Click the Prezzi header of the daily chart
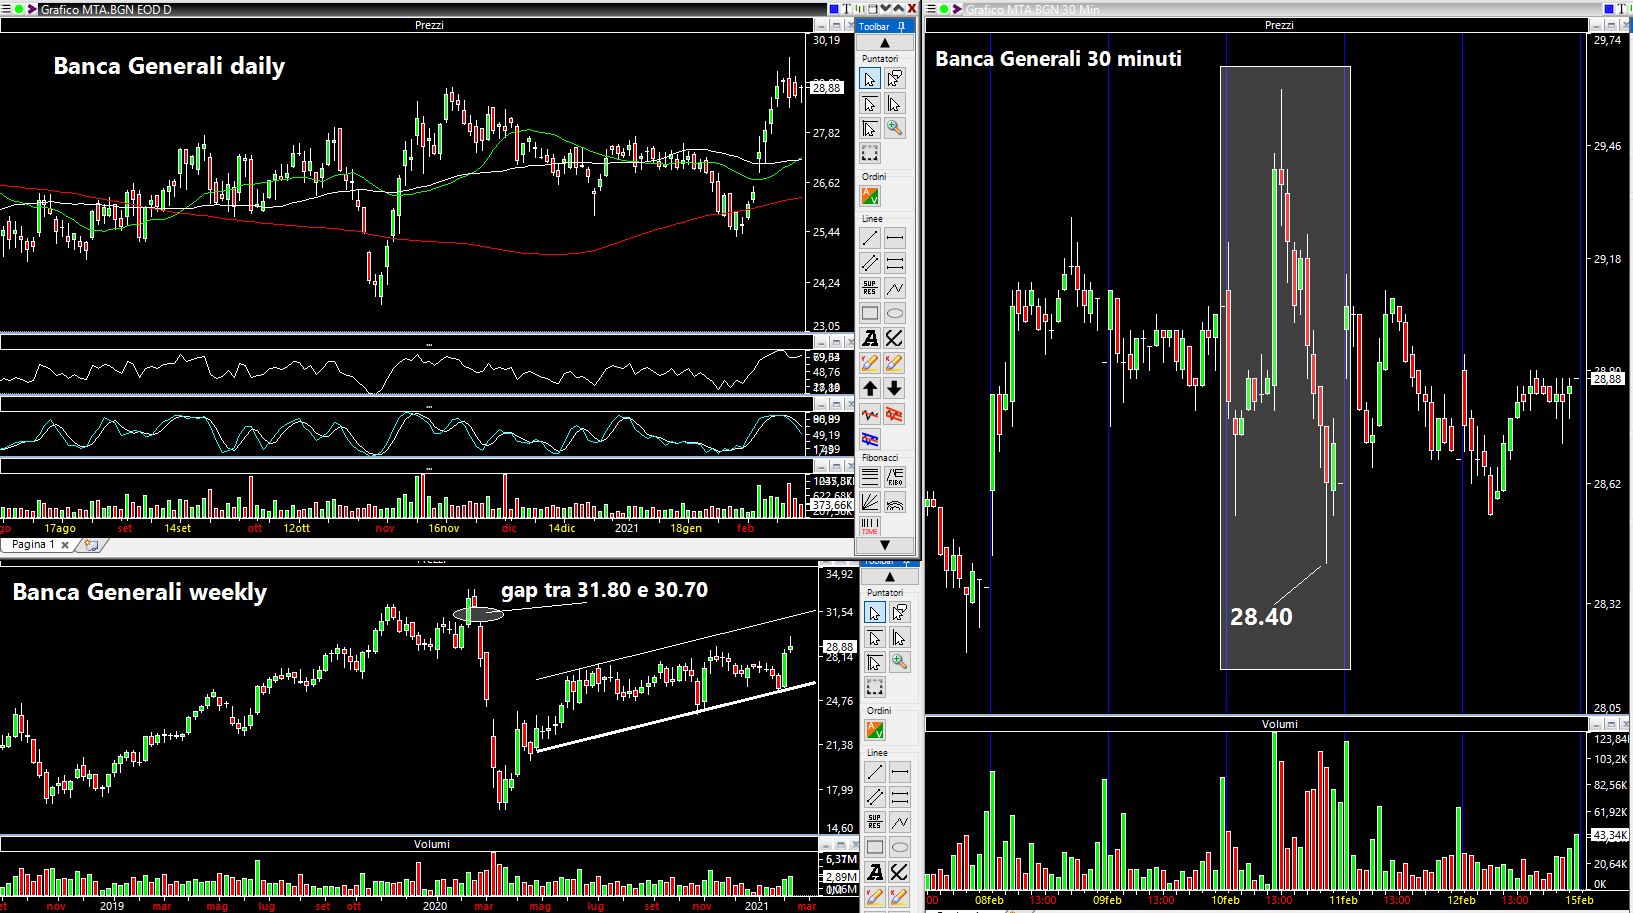This screenshot has height=913, width=1633. coord(430,25)
